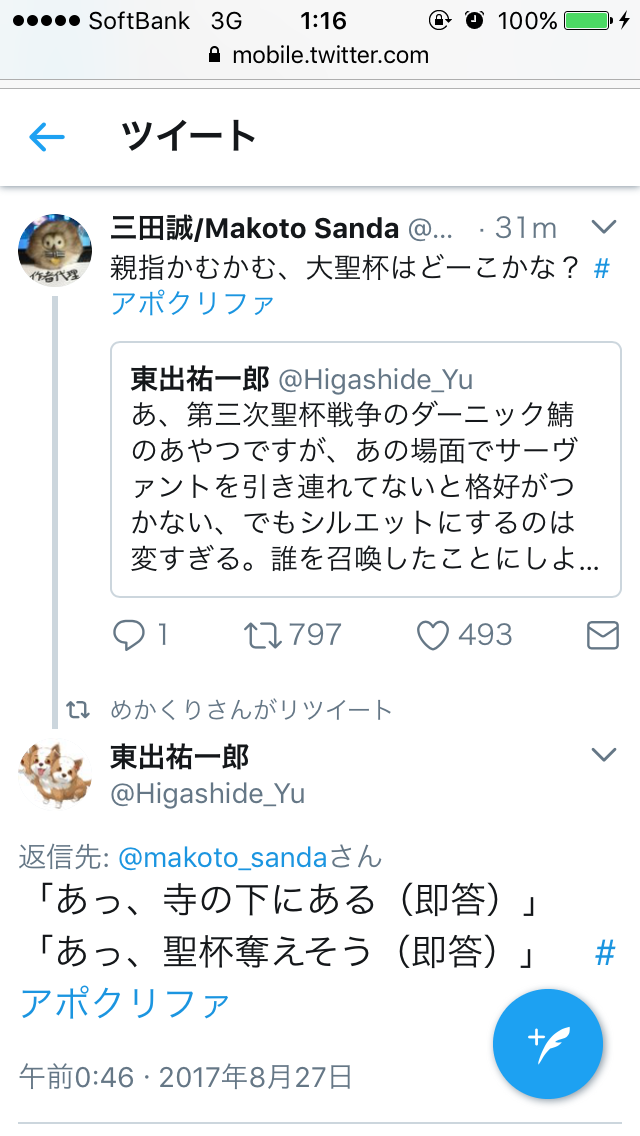640x1136 pixels.
Task: Tap the mobile.twitter.com address bar
Action: pyautogui.click(x=320, y=56)
